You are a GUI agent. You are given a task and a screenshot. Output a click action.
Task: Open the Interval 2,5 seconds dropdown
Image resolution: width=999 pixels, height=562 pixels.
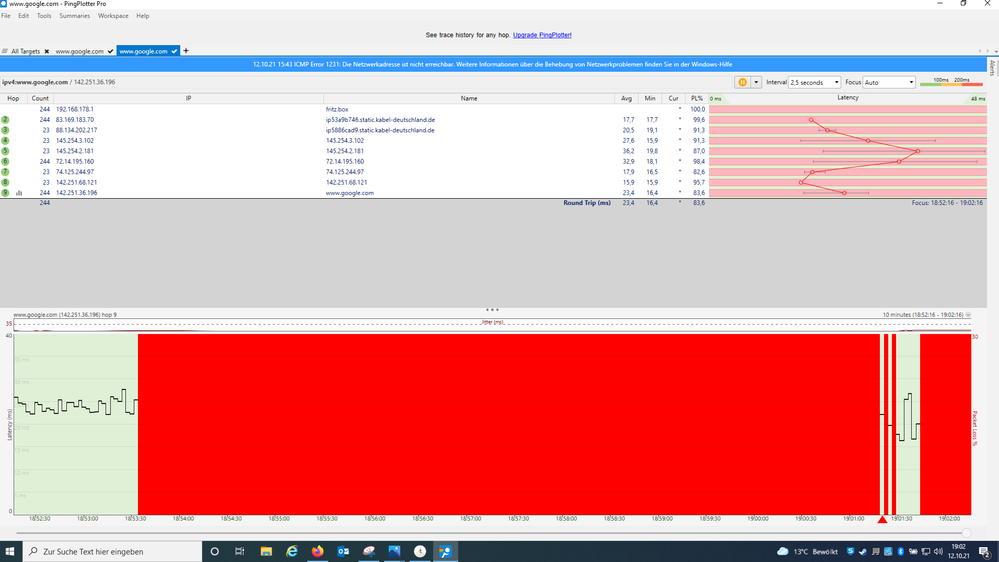coord(814,82)
